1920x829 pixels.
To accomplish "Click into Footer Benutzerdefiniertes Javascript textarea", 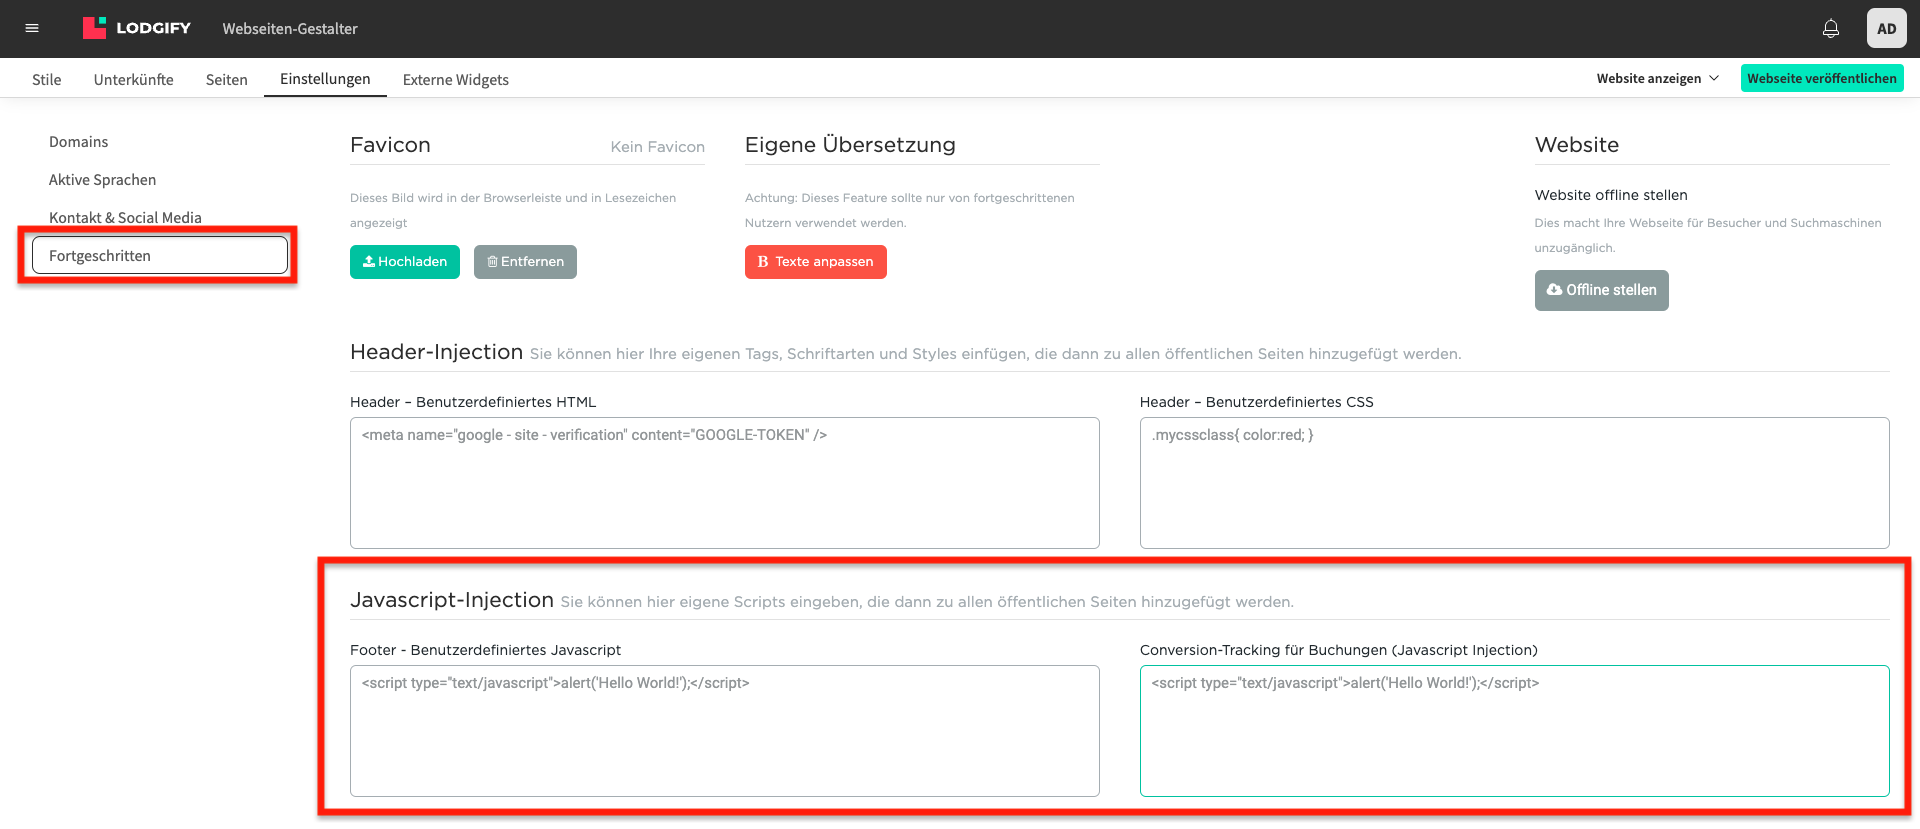I will [724, 731].
